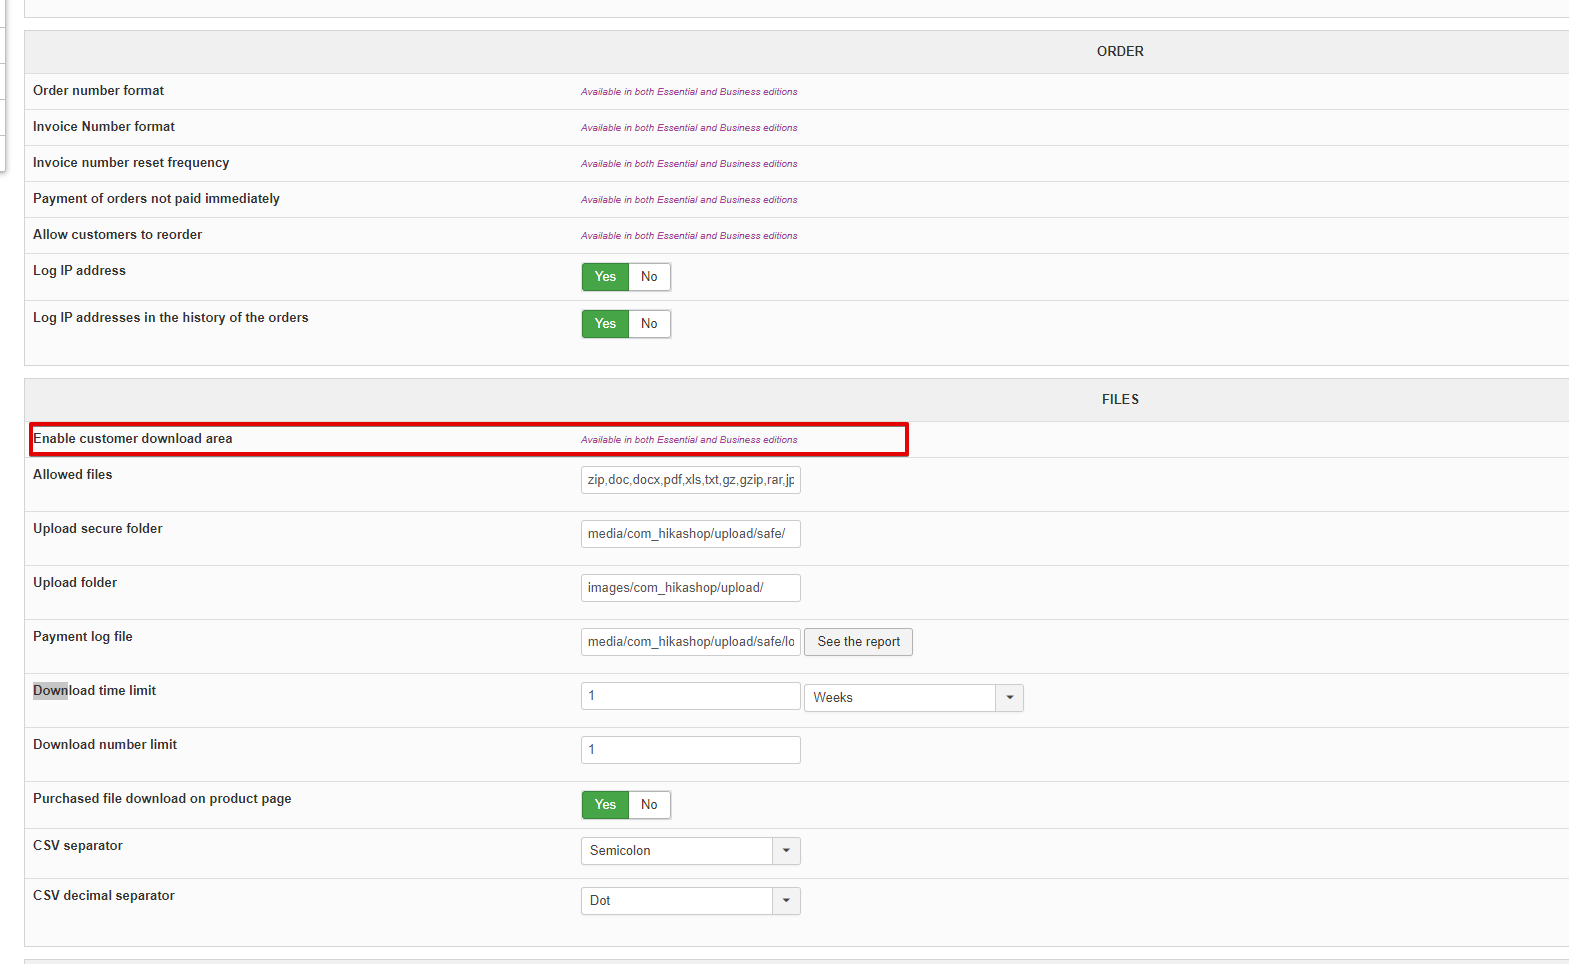Click the CSV decimal separator label
This screenshot has height=964, width=1569.
pos(104,895)
